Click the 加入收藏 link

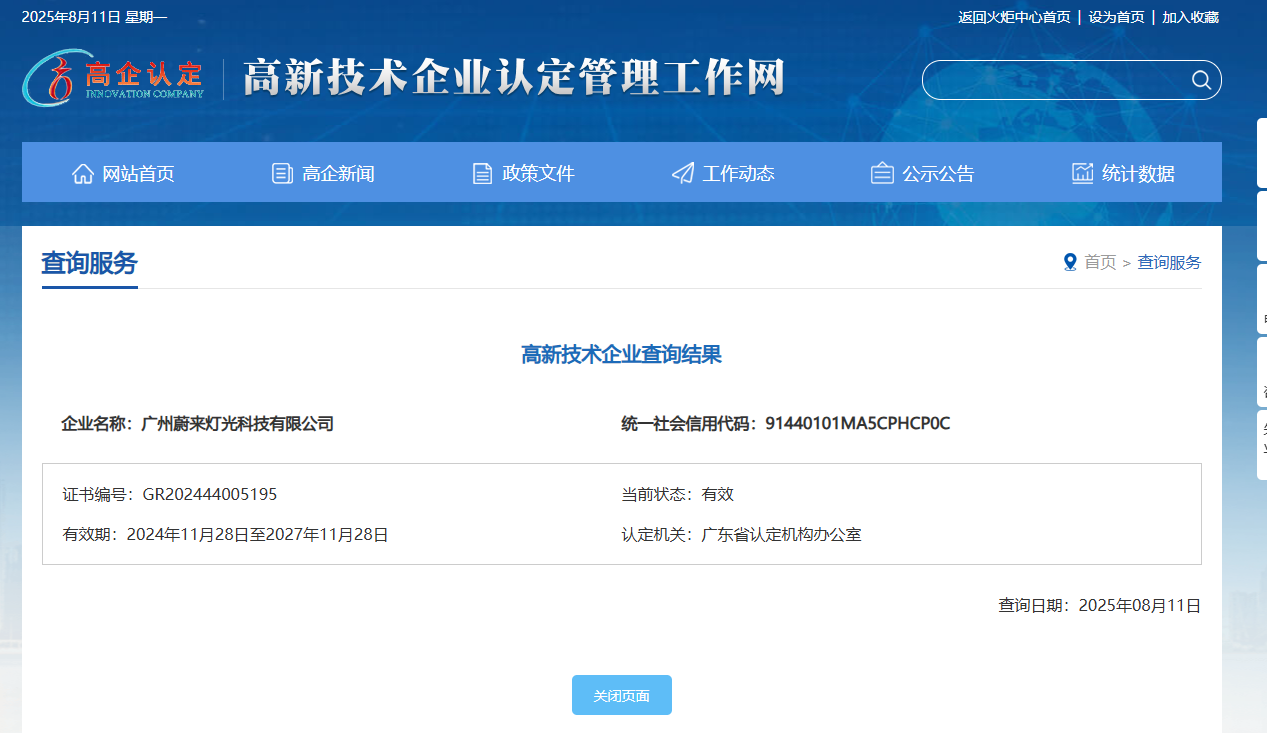[x=1190, y=17]
